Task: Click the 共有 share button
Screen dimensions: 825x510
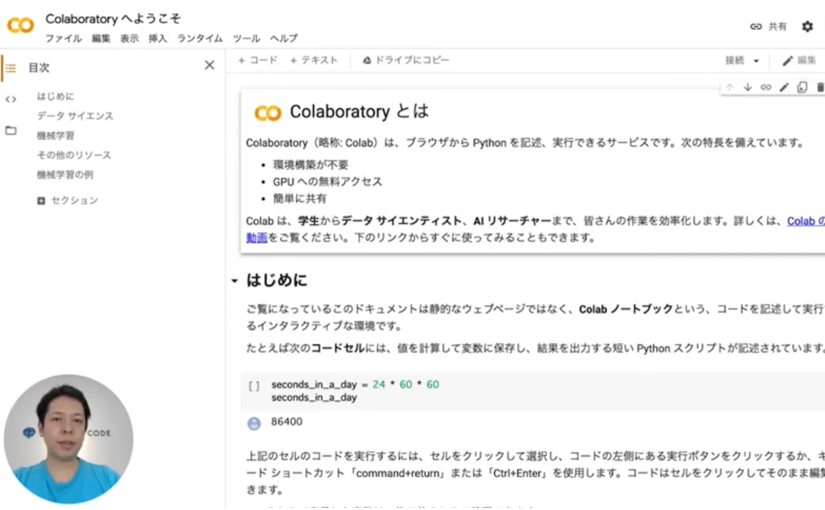Action: coord(768,26)
